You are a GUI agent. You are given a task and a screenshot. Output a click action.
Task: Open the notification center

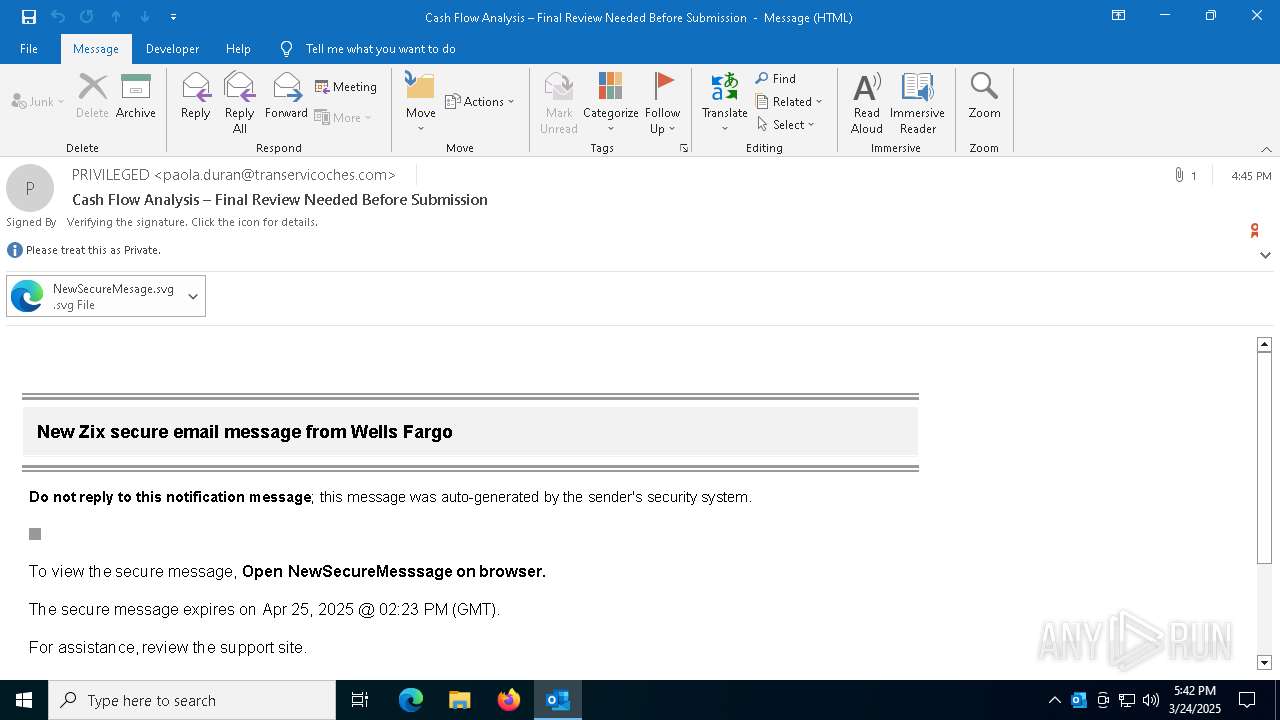click(x=1247, y=700)
